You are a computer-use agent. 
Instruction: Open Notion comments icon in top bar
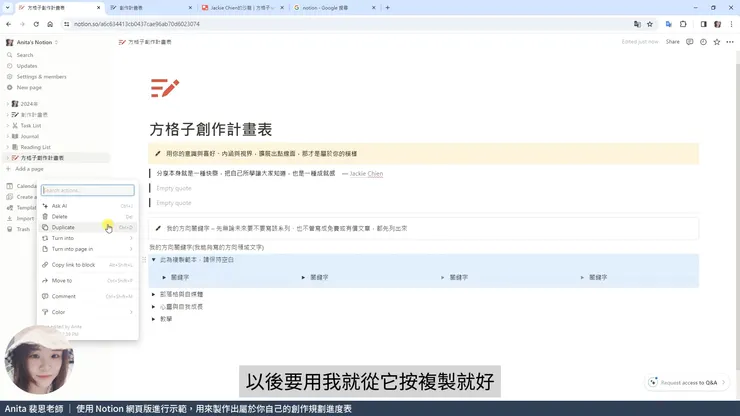pos(690,42)
